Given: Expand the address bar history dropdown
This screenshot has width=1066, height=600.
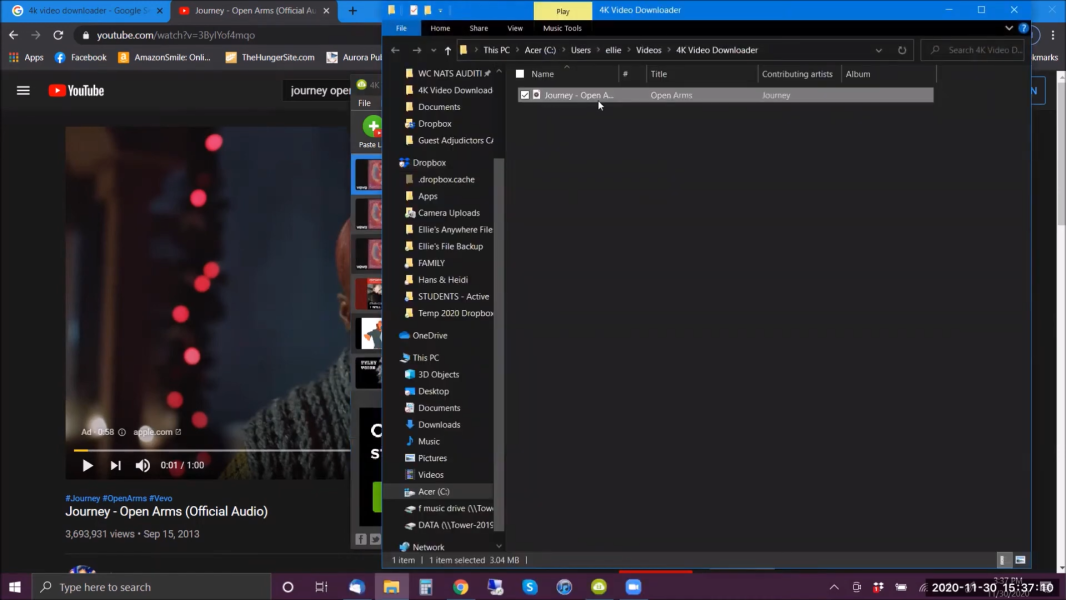Looking at the screenshot, I should (878, 50).
